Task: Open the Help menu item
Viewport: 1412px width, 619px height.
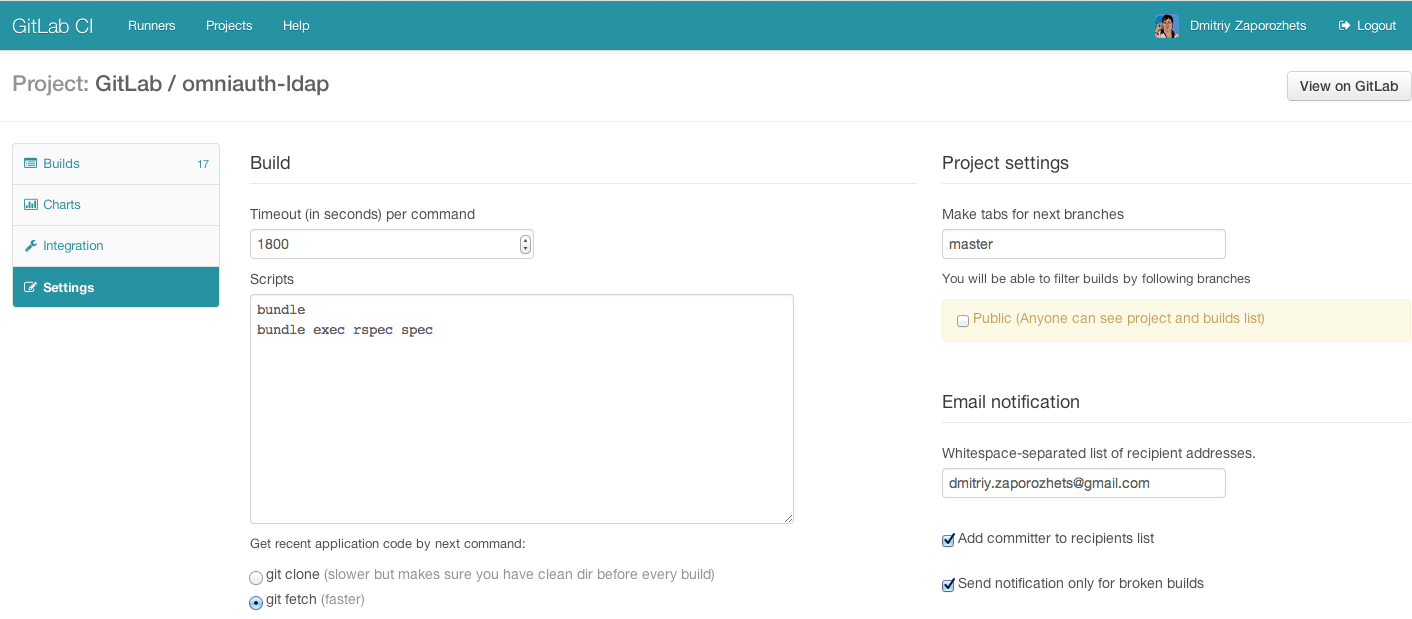Action: (x=296, y=26)
